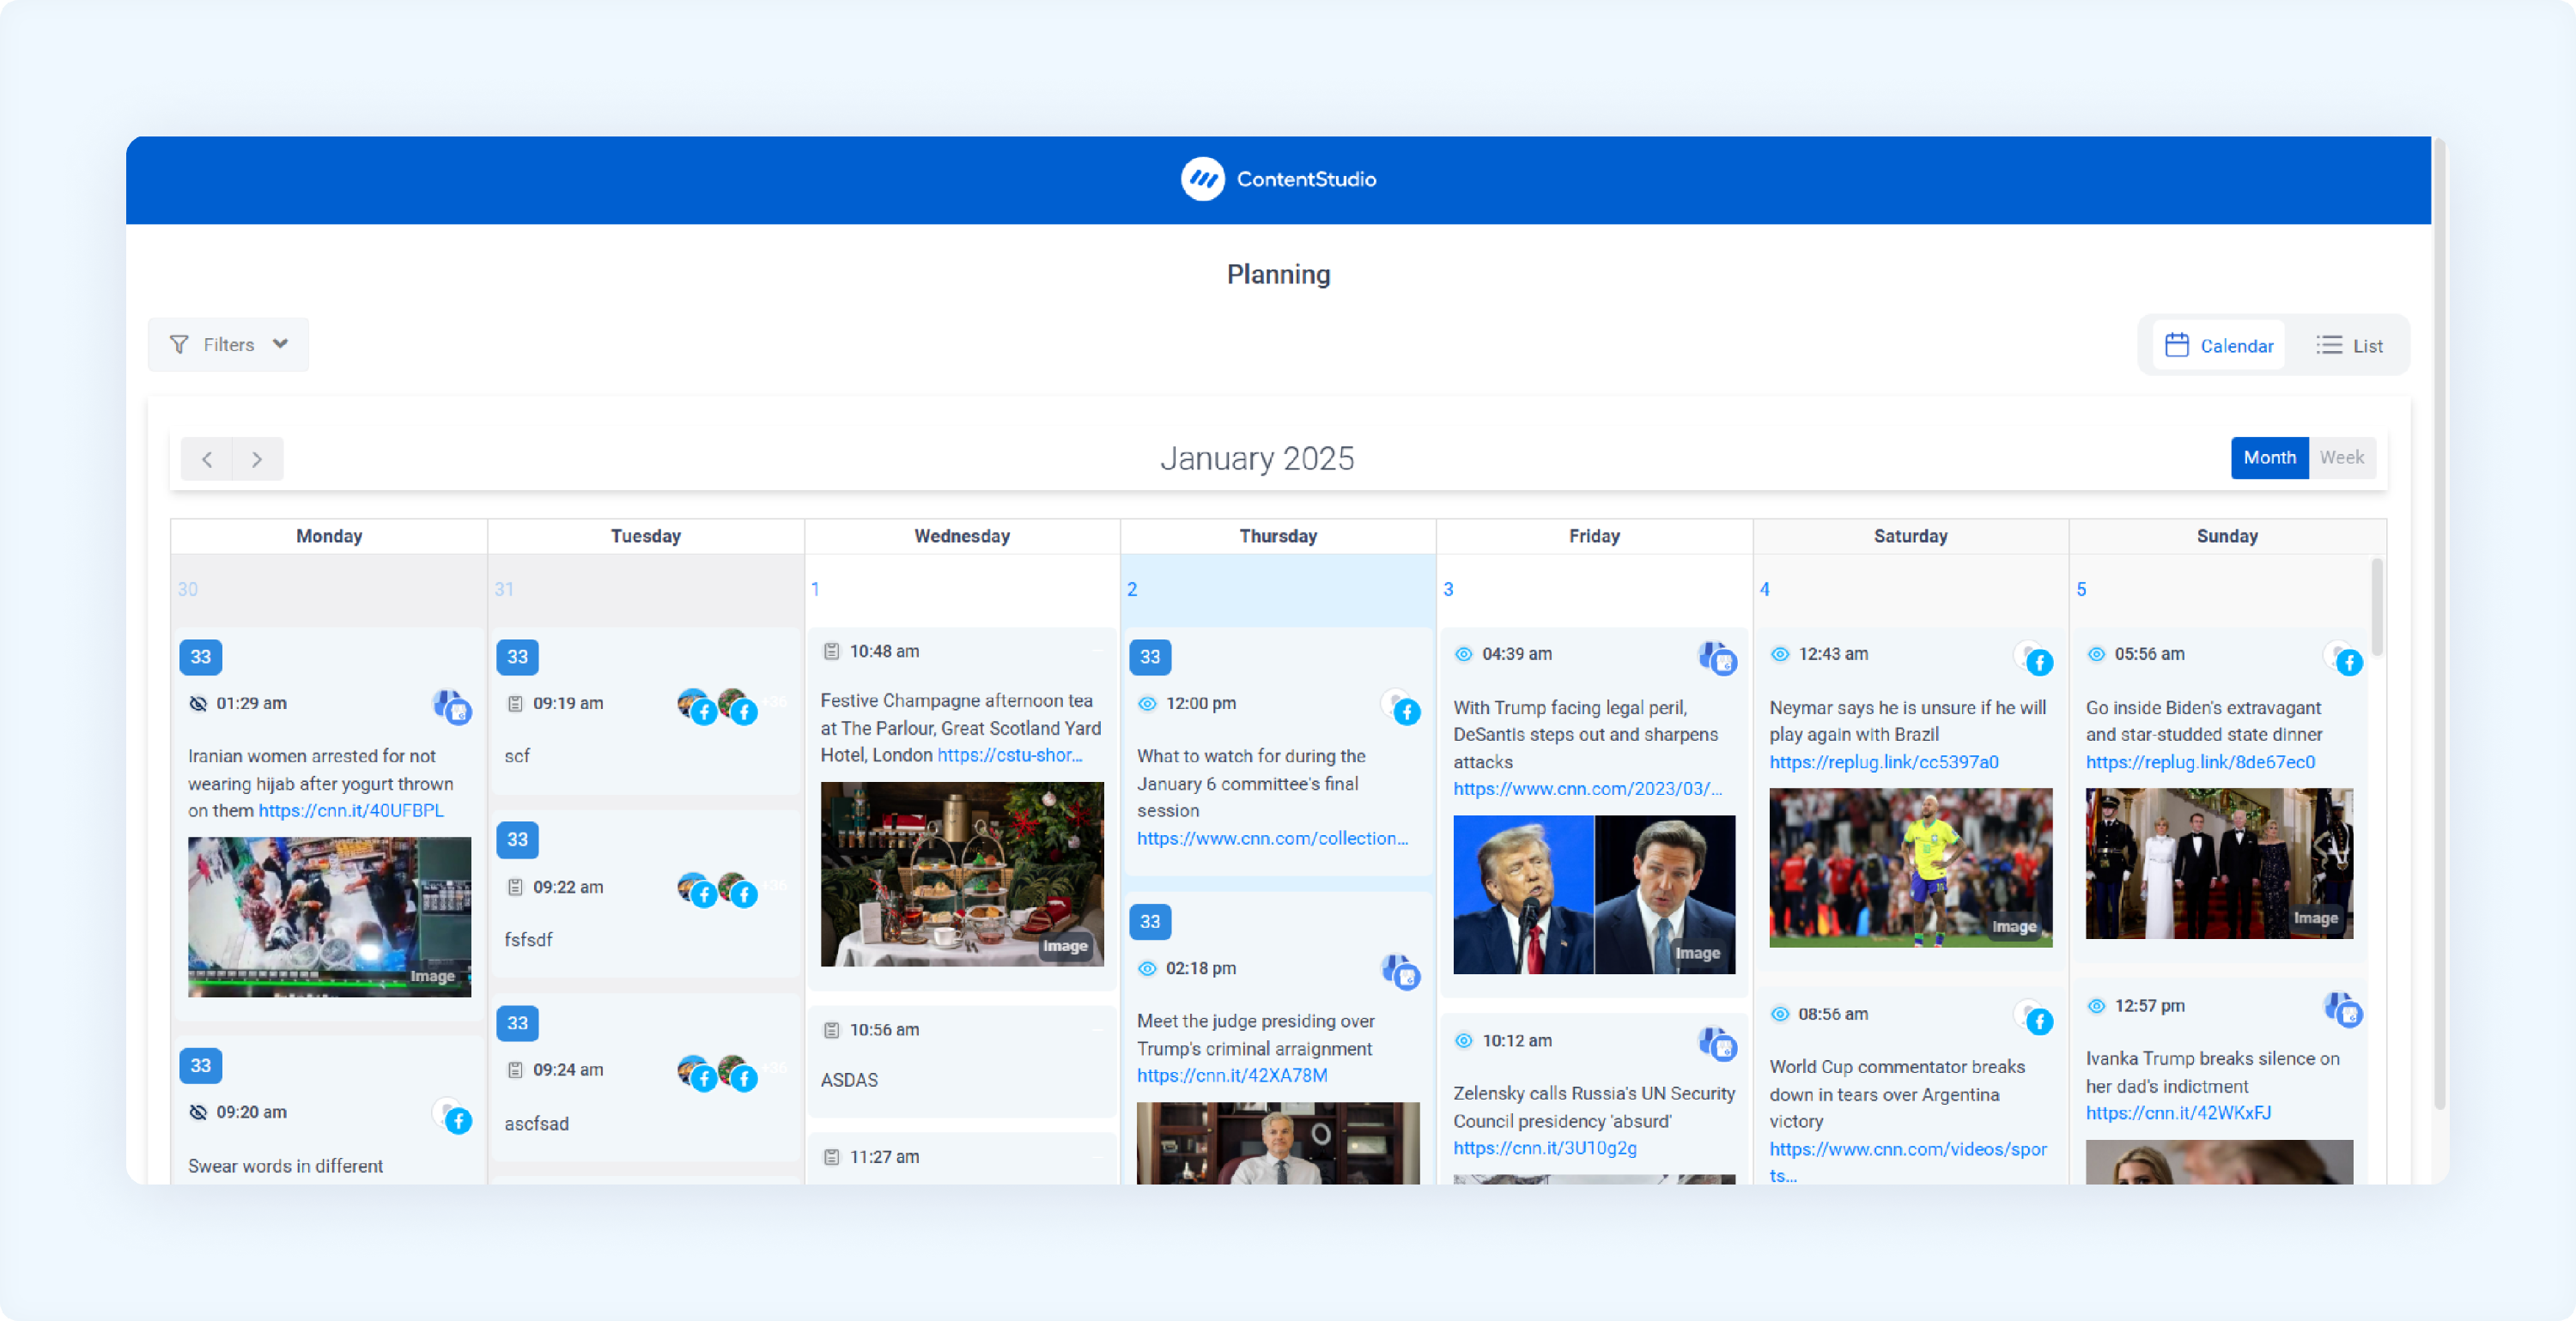Click the Facebook avatar on the 08:56 am post
The width and height of the screenshot is (2576, 1321).
click(2034, 1017)
